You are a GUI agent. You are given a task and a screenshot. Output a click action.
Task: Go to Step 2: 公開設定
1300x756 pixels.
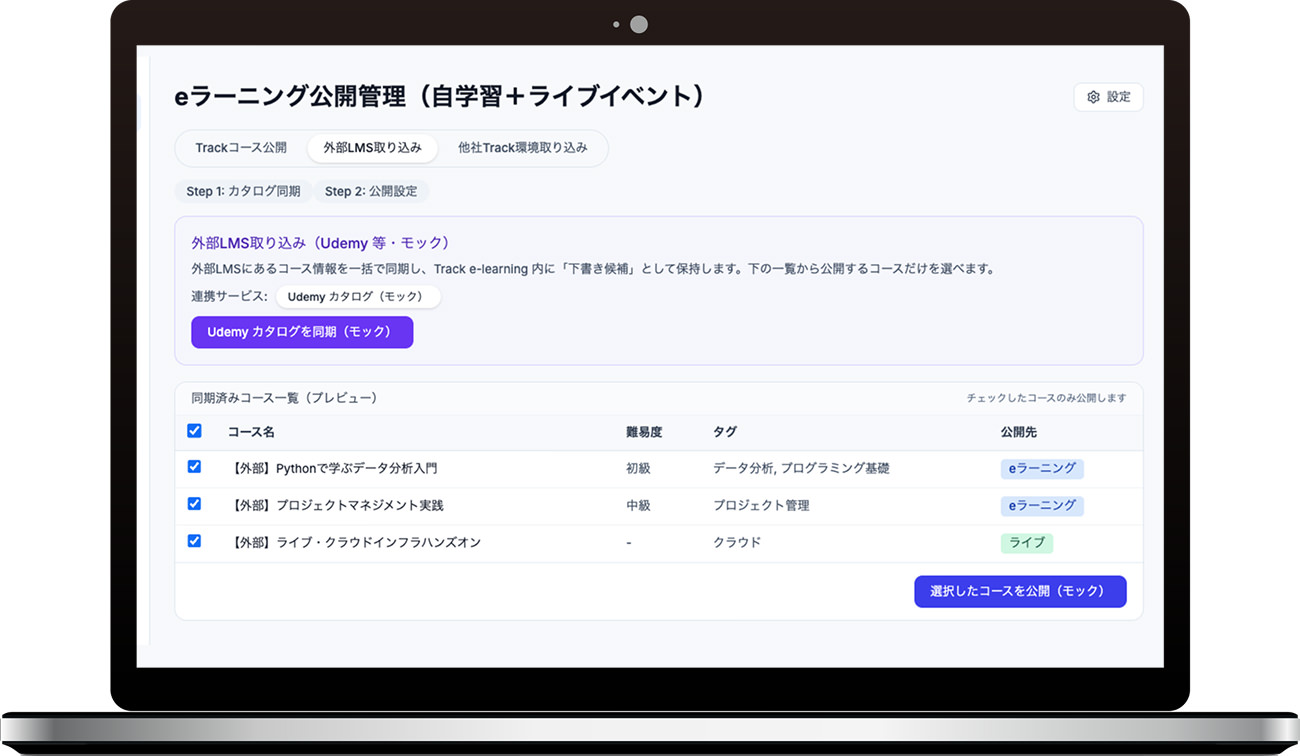[x=370, y=191]
